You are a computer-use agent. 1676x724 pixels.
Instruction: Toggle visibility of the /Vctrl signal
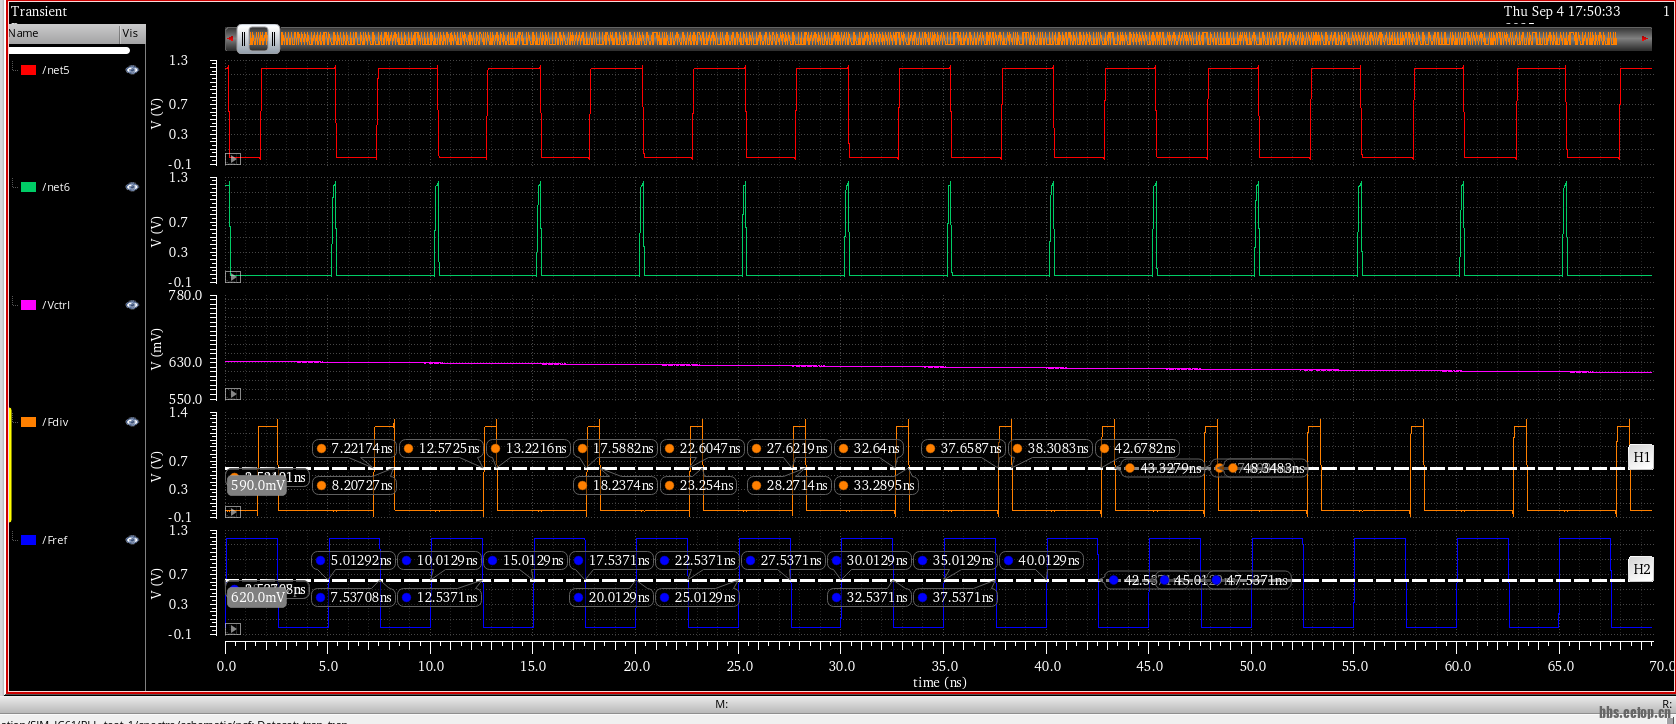click(x=132, y=305)
